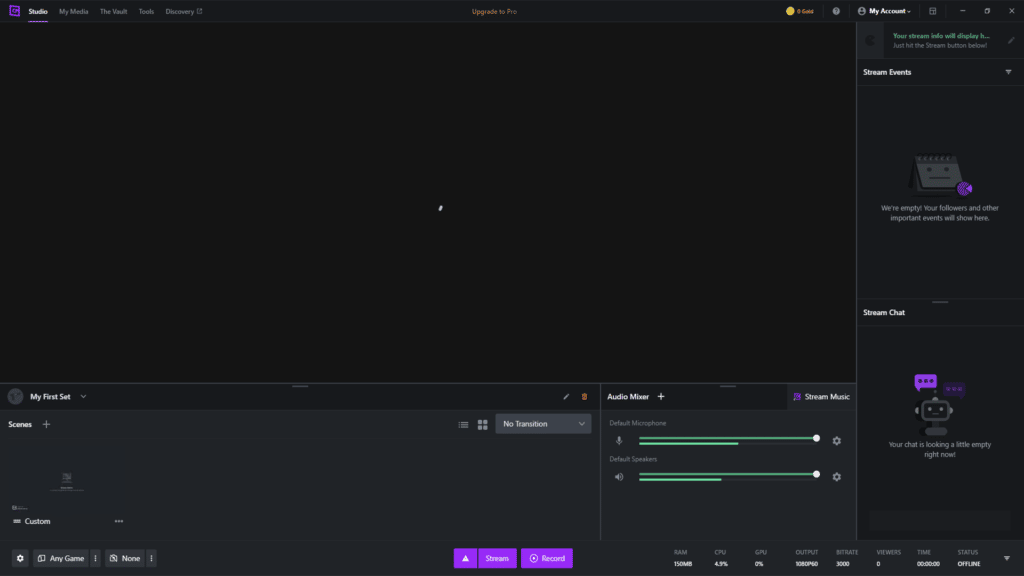The width and height of the screenshot is (1024, 576).
Task: Open Default Speakers settings gear
Action: point(837,477)
